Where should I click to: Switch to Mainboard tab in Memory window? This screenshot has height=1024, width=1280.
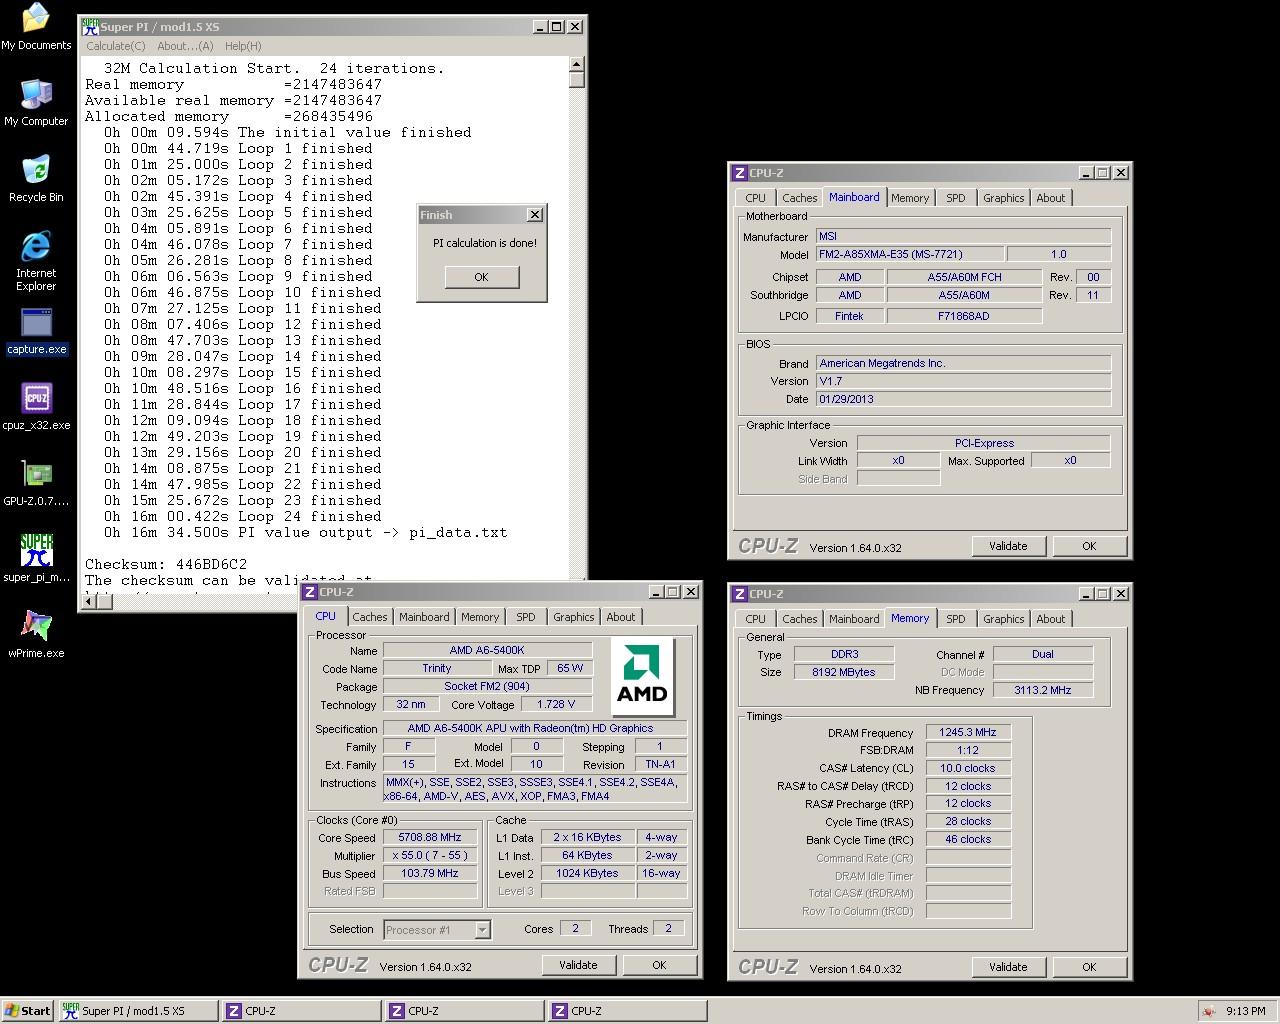pos(854,619)
